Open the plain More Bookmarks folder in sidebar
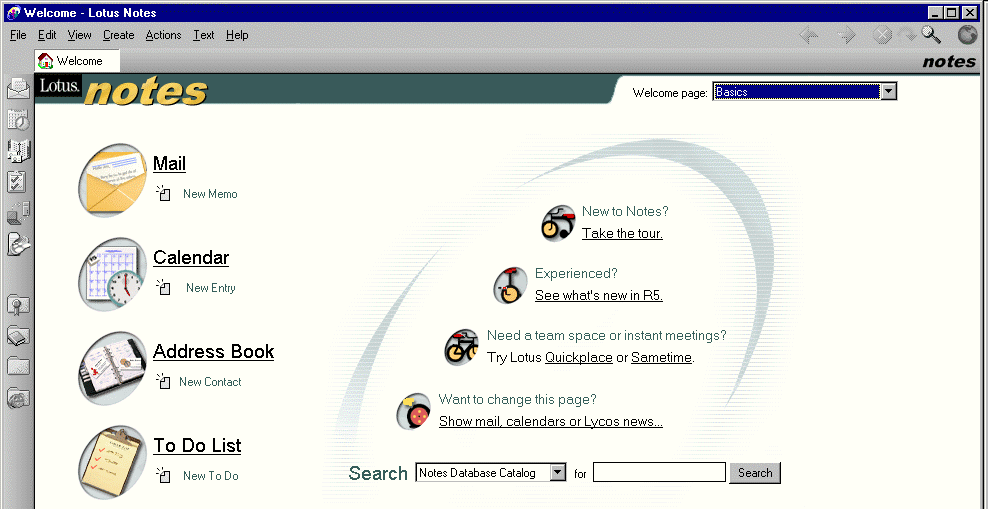This screenshot has width=988, height=509. (x=18, y=366)
